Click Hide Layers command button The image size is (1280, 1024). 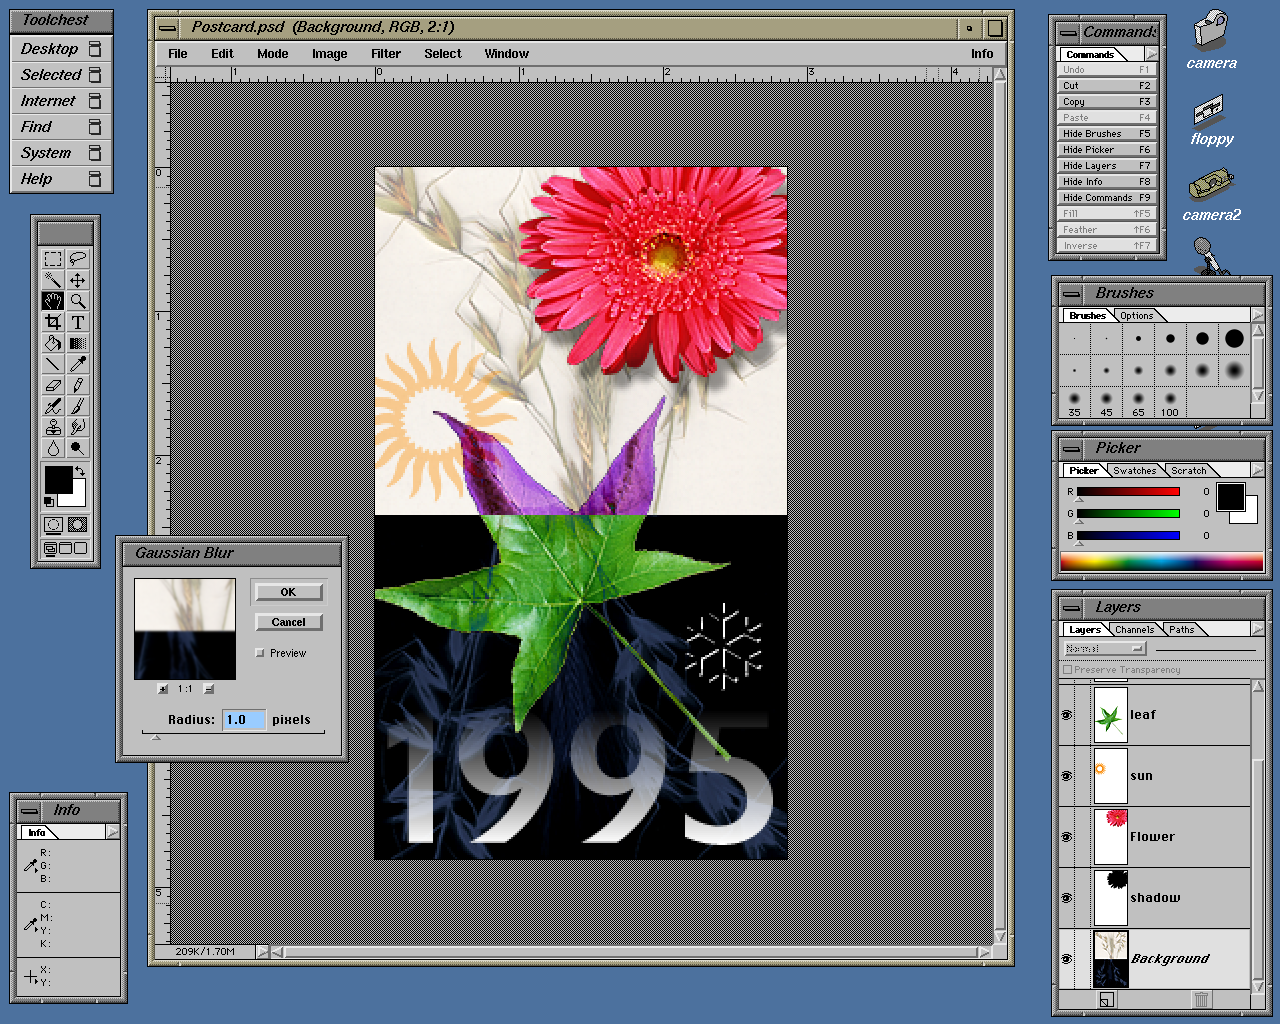1107,165
